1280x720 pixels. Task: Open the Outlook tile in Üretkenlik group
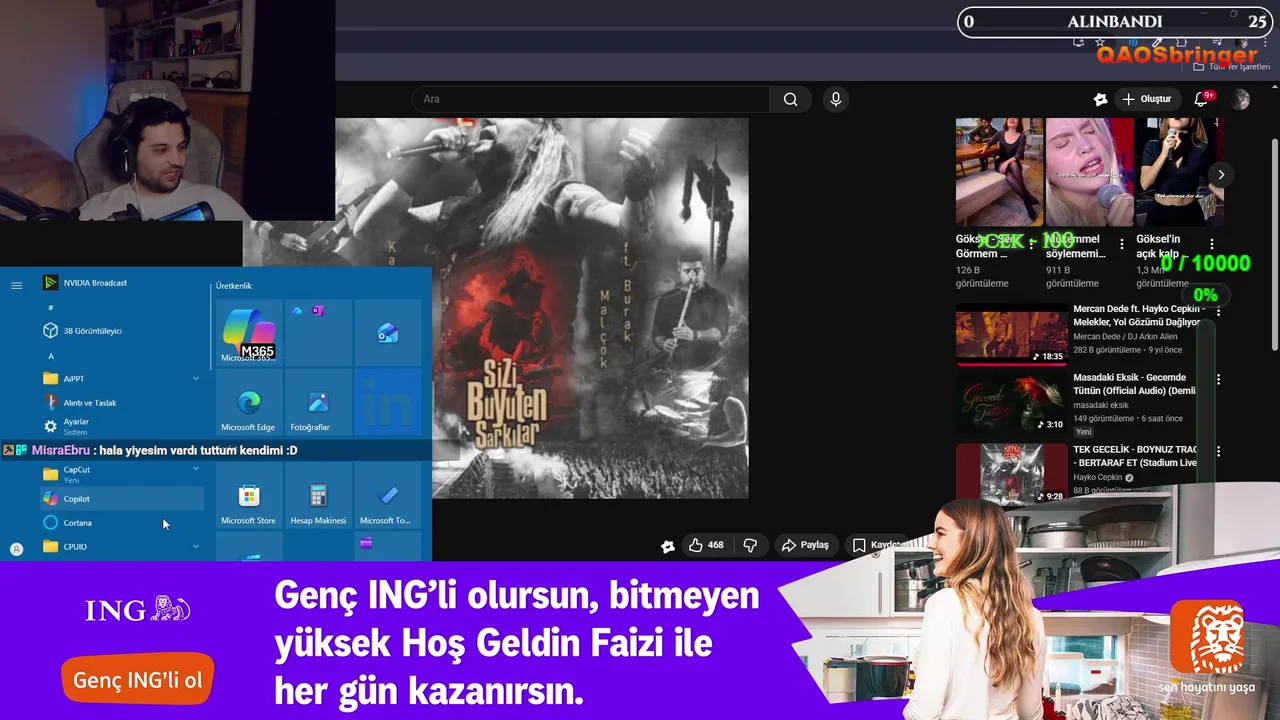tap(387, 333)
